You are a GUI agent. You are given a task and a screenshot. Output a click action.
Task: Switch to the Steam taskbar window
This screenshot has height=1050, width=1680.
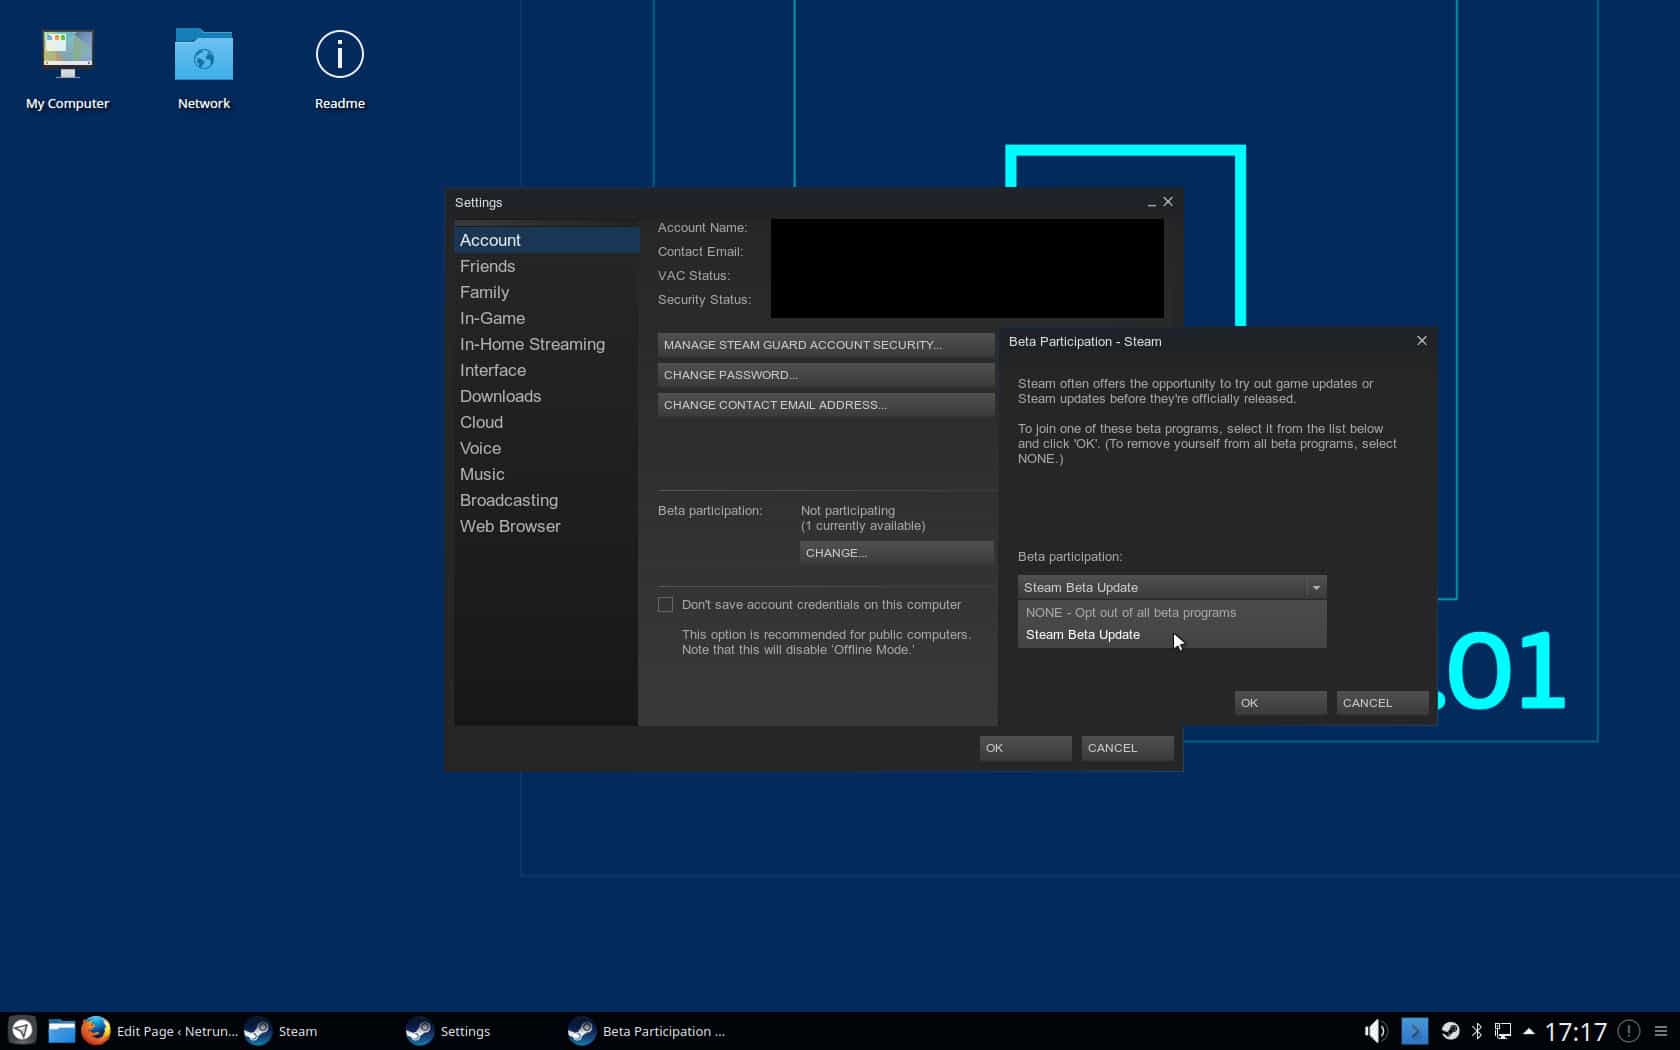pyautogui.click(x=282, y=1030)
